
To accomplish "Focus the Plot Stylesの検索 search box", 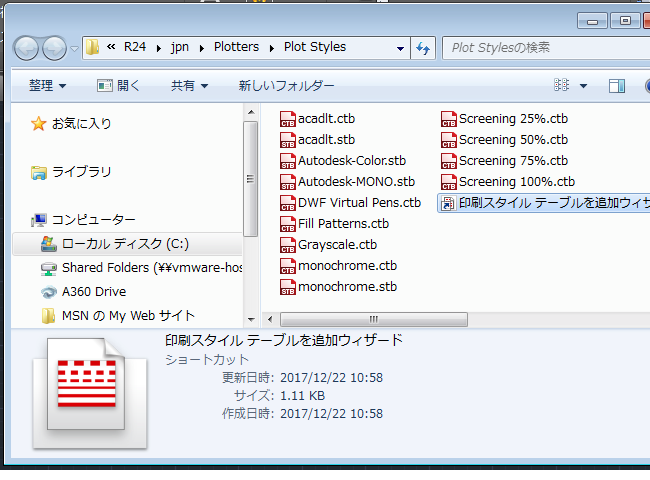I will coord(546,48).
